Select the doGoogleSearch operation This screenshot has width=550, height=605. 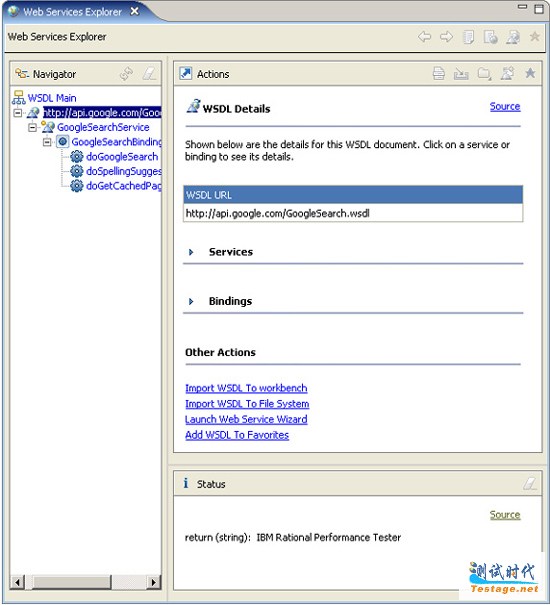[x=122, y=157]
